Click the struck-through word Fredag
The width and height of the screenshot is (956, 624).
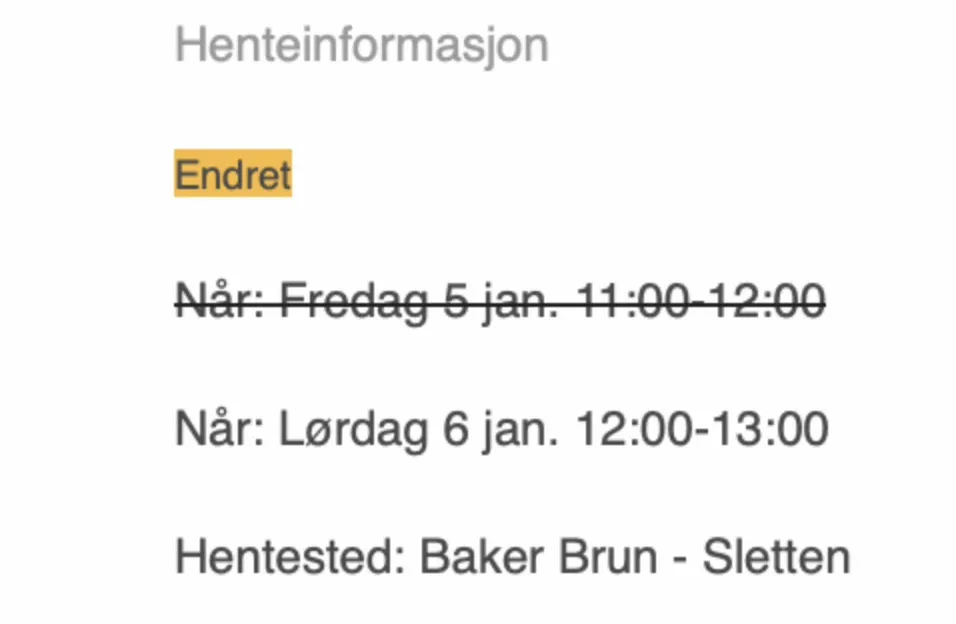point(354,302)
